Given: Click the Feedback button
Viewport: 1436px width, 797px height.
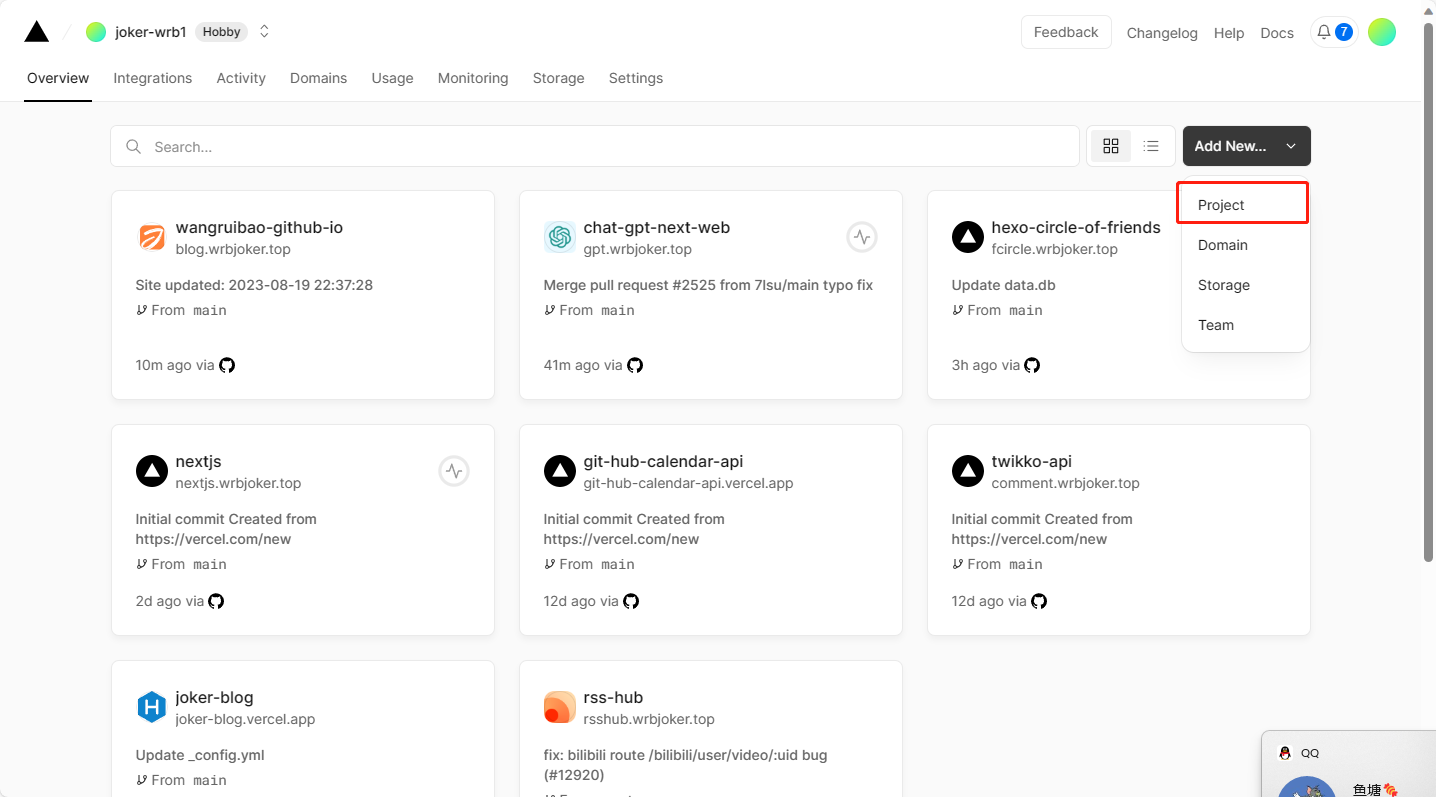Looking at the screenshot, I should [x=1066, y=32].
